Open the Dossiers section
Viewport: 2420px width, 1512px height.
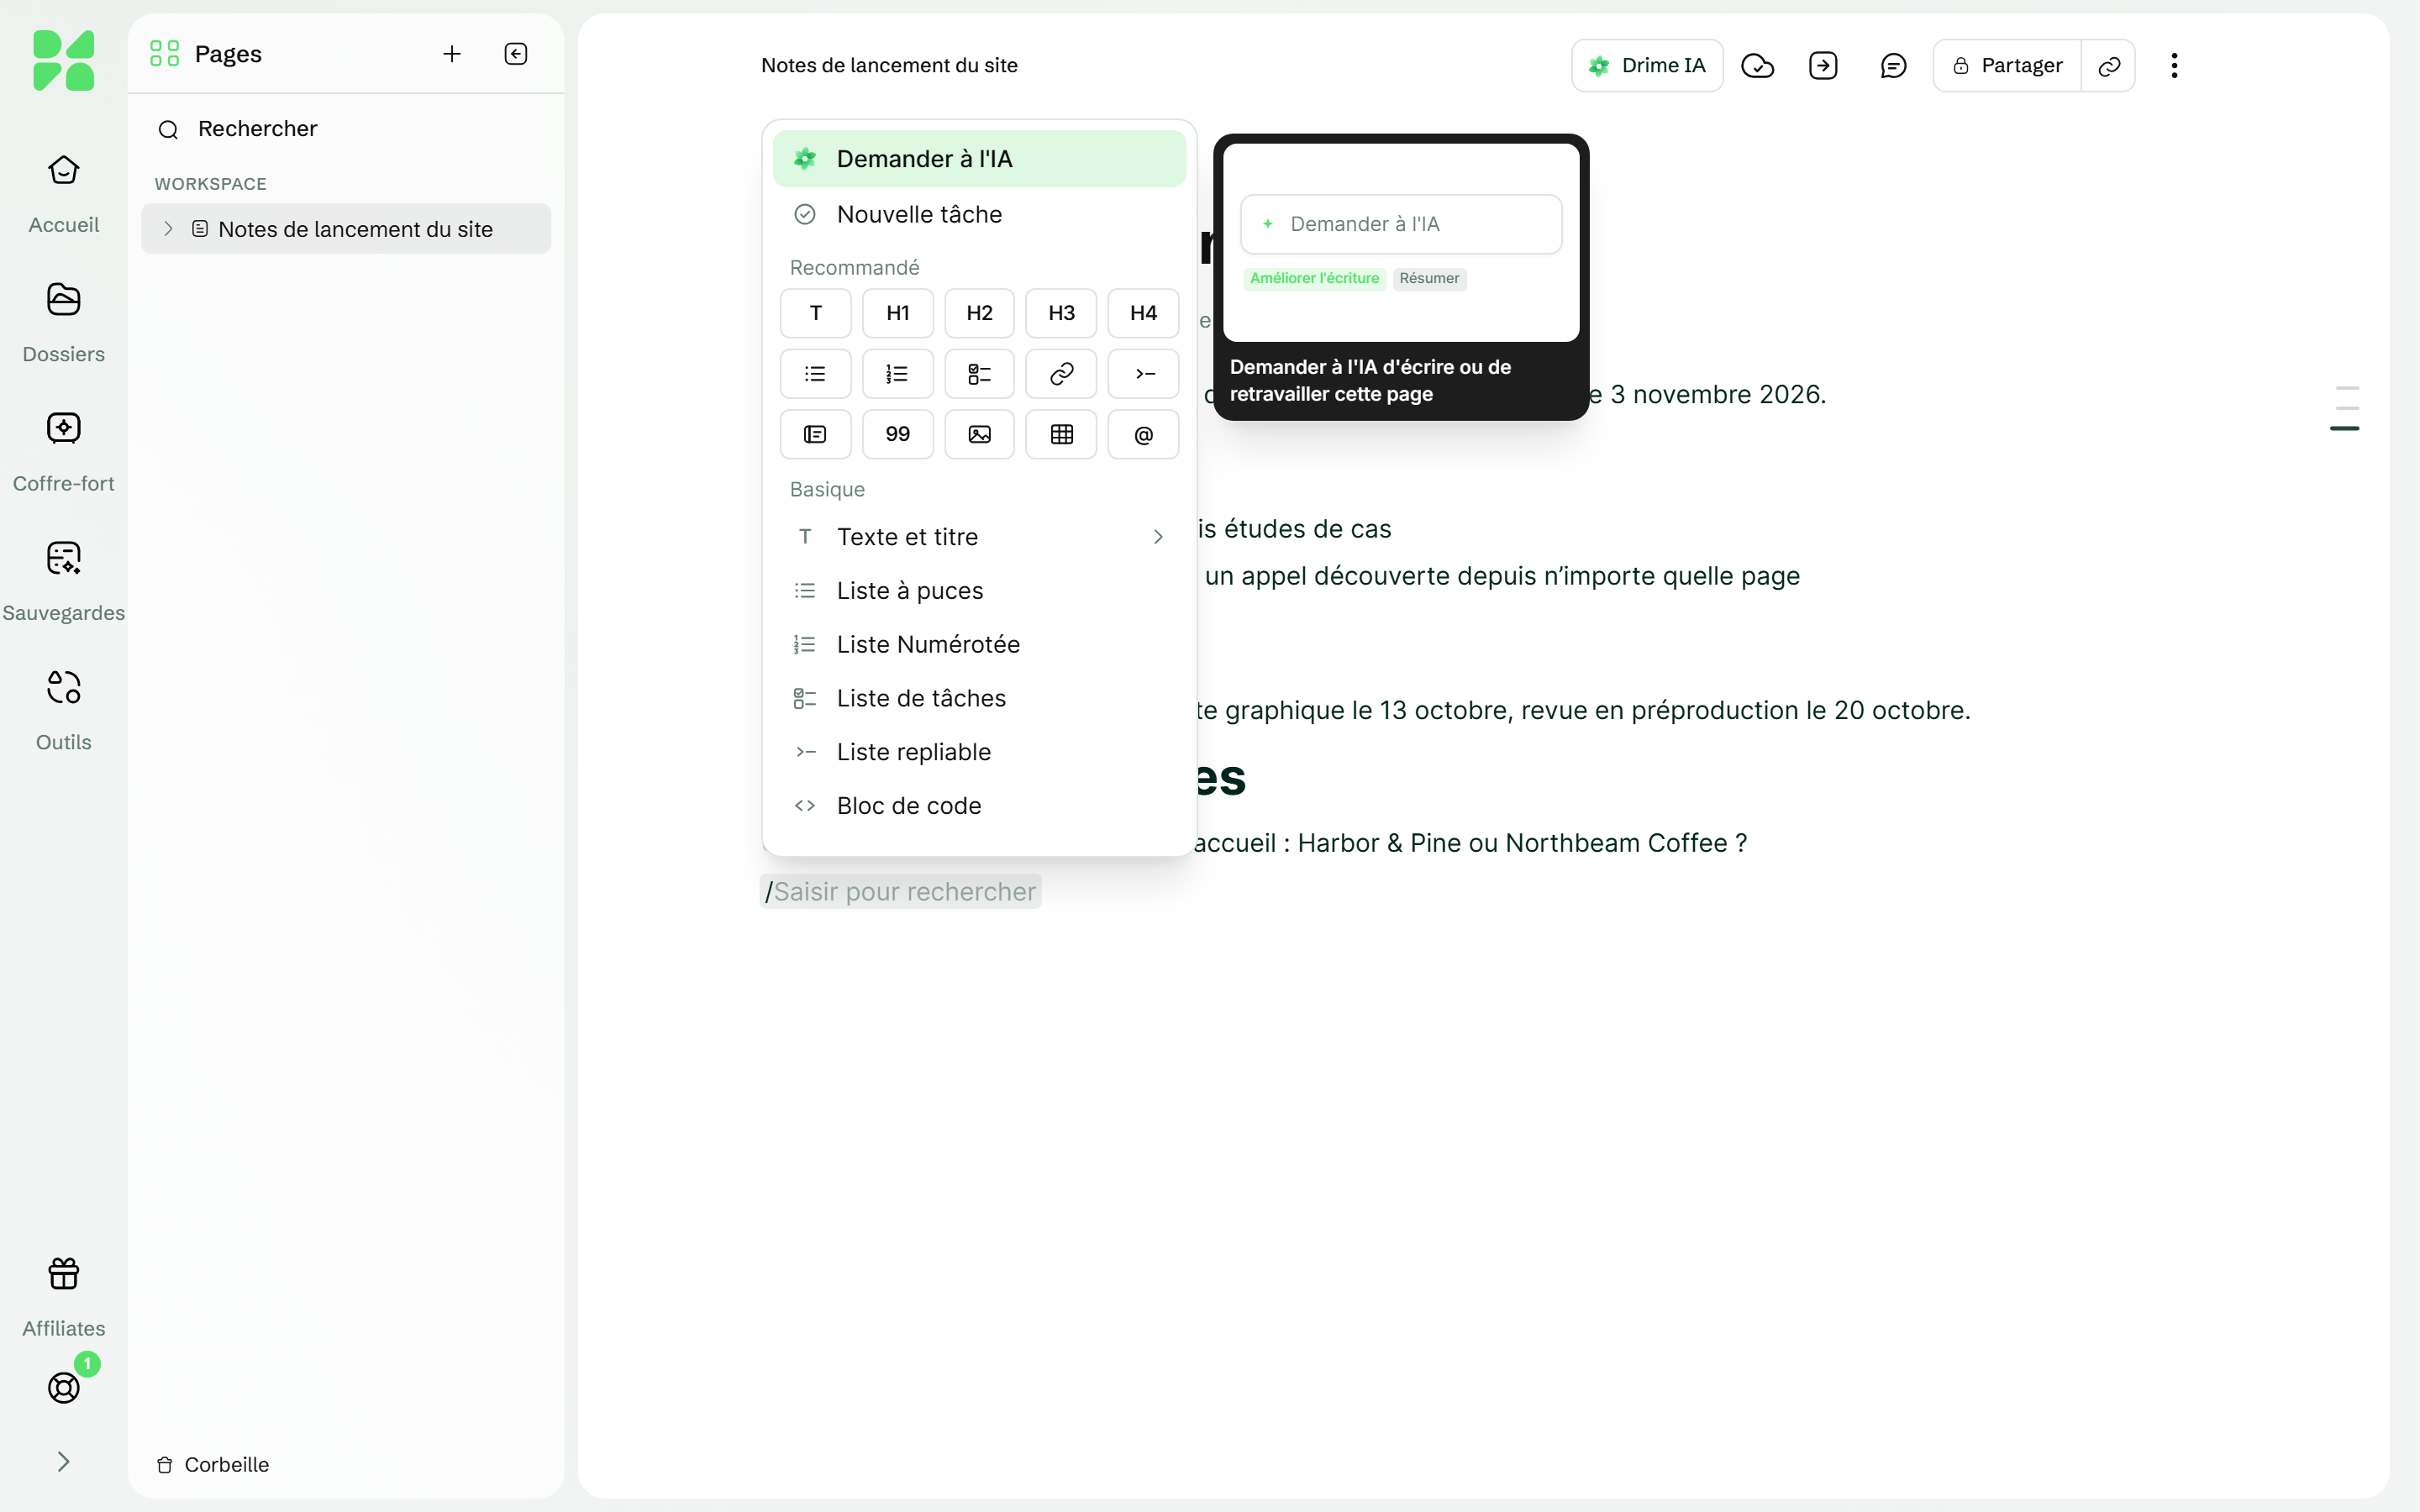coord(63,323)
